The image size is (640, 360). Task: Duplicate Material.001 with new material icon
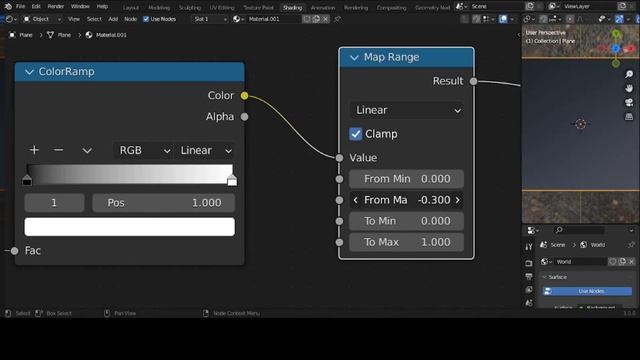[316, 19]
